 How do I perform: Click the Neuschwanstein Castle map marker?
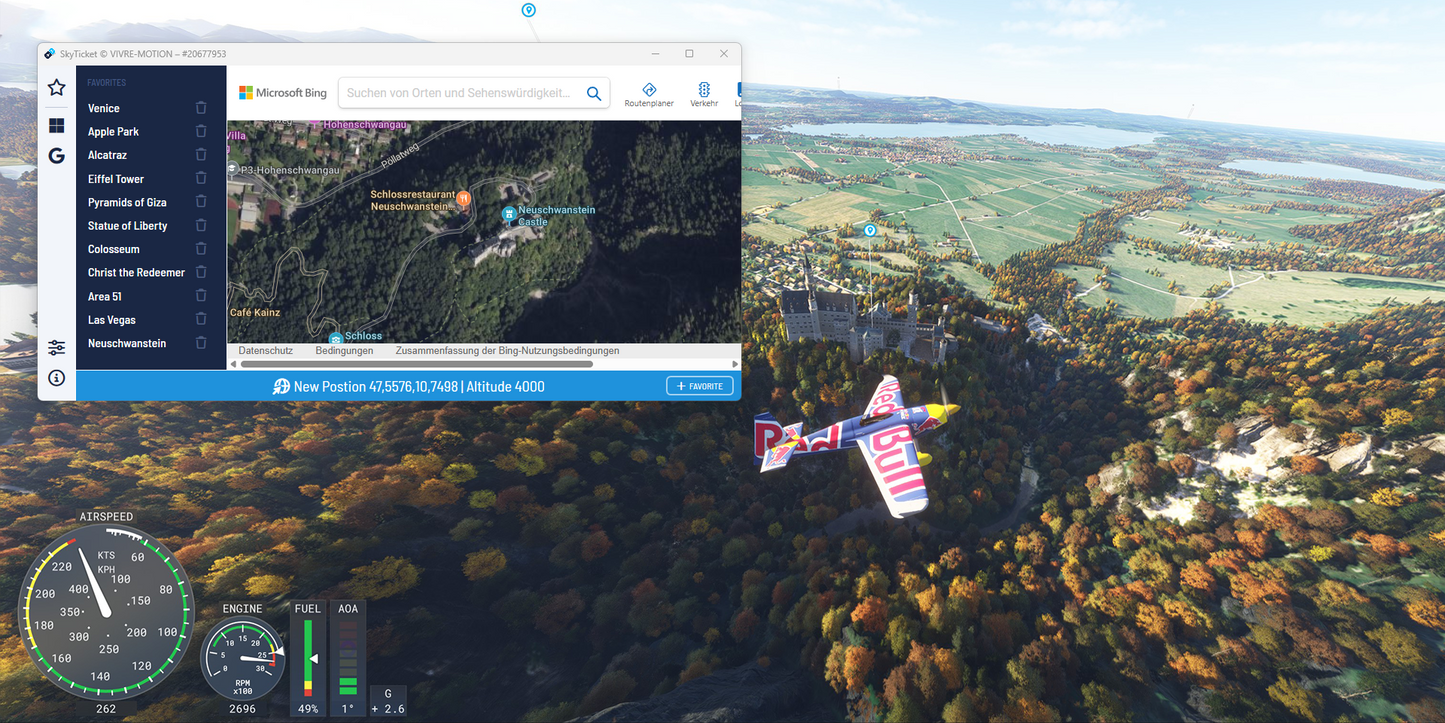pos(508,213)
